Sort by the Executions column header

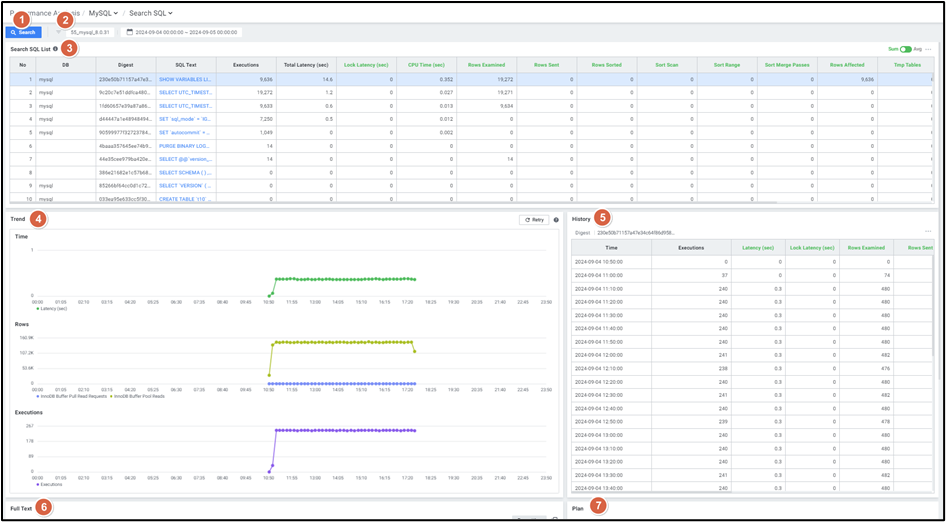point(245,64)
